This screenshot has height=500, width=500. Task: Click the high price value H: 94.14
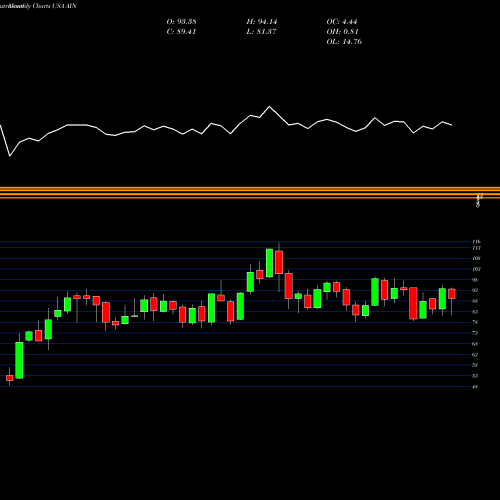(262, 22)
